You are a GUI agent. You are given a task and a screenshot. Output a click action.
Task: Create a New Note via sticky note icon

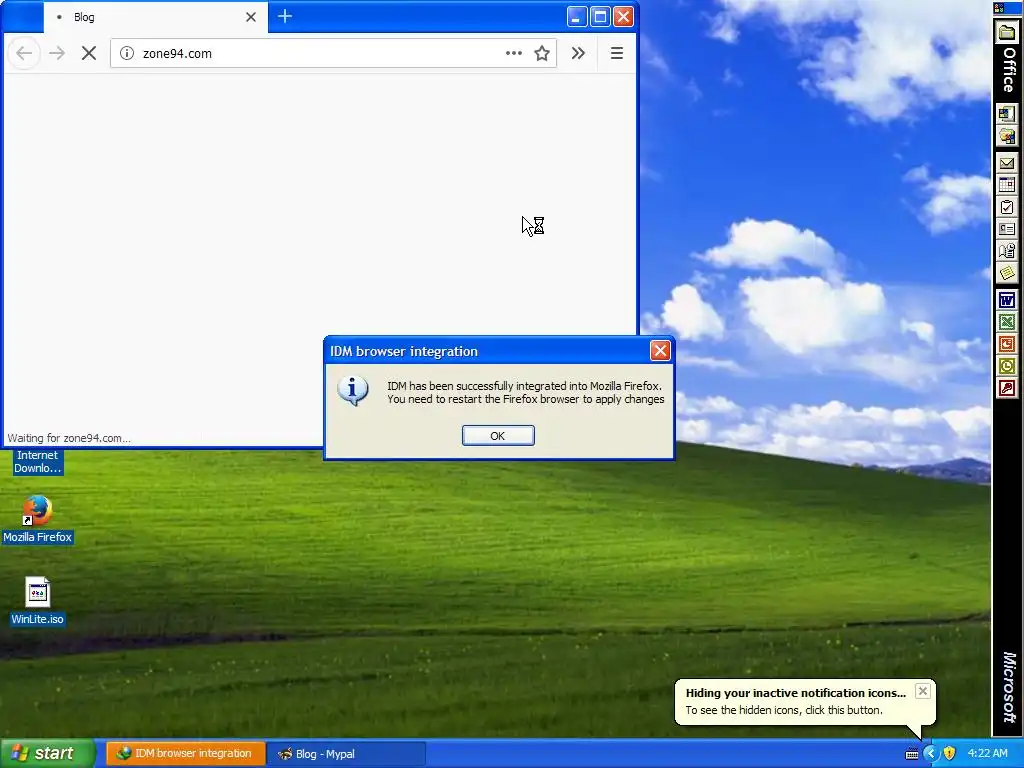point(1007,272)
